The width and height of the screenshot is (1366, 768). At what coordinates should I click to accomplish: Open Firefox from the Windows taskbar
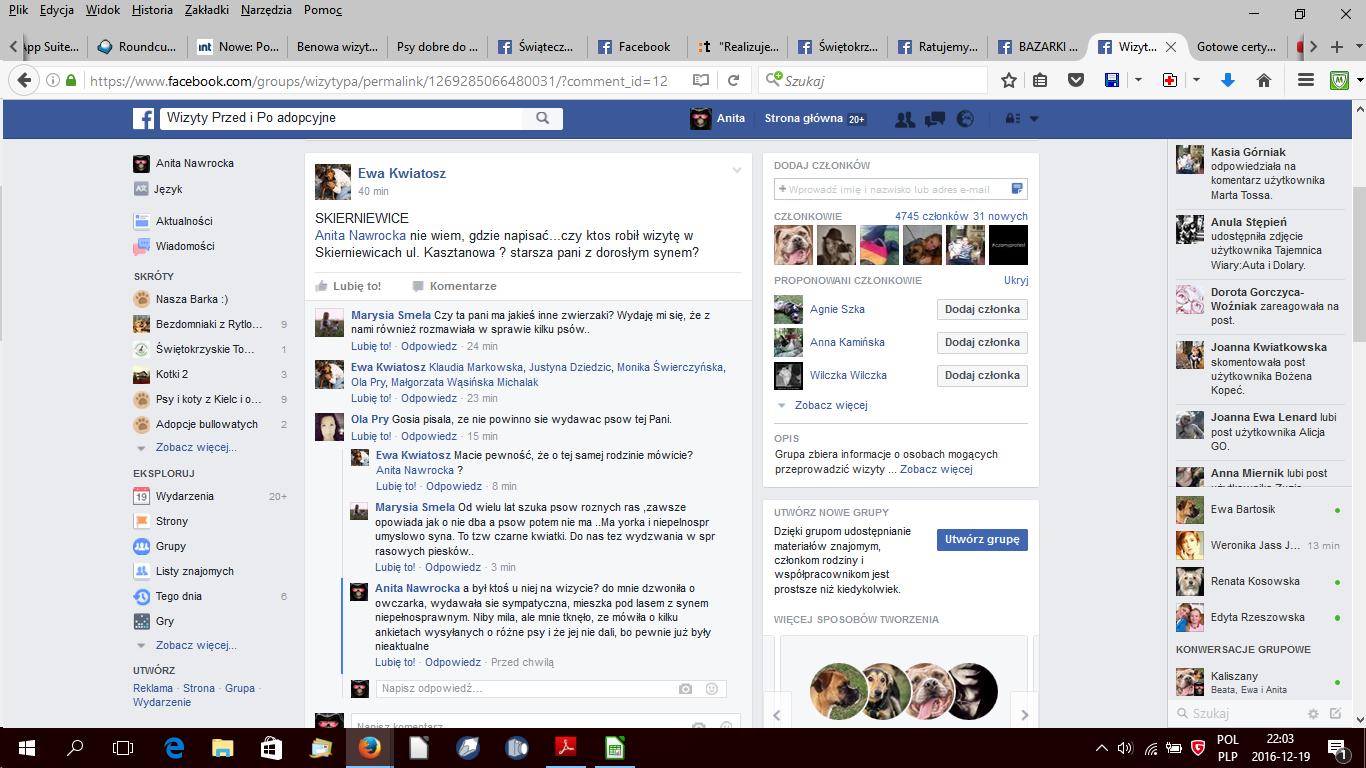coord(369,747)
